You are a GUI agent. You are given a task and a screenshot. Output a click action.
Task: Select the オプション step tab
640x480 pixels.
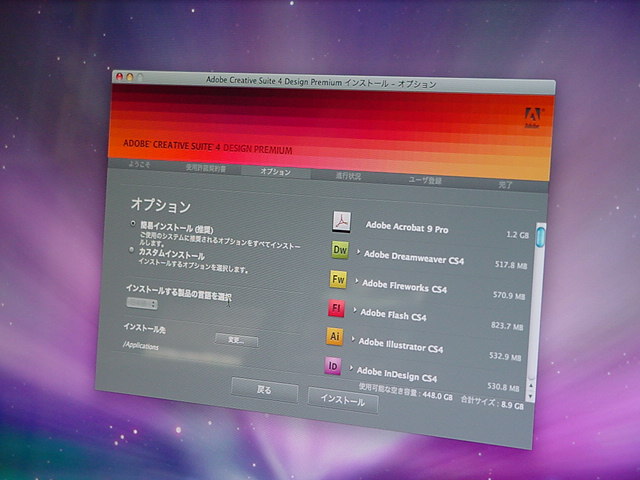coord(276,171)
